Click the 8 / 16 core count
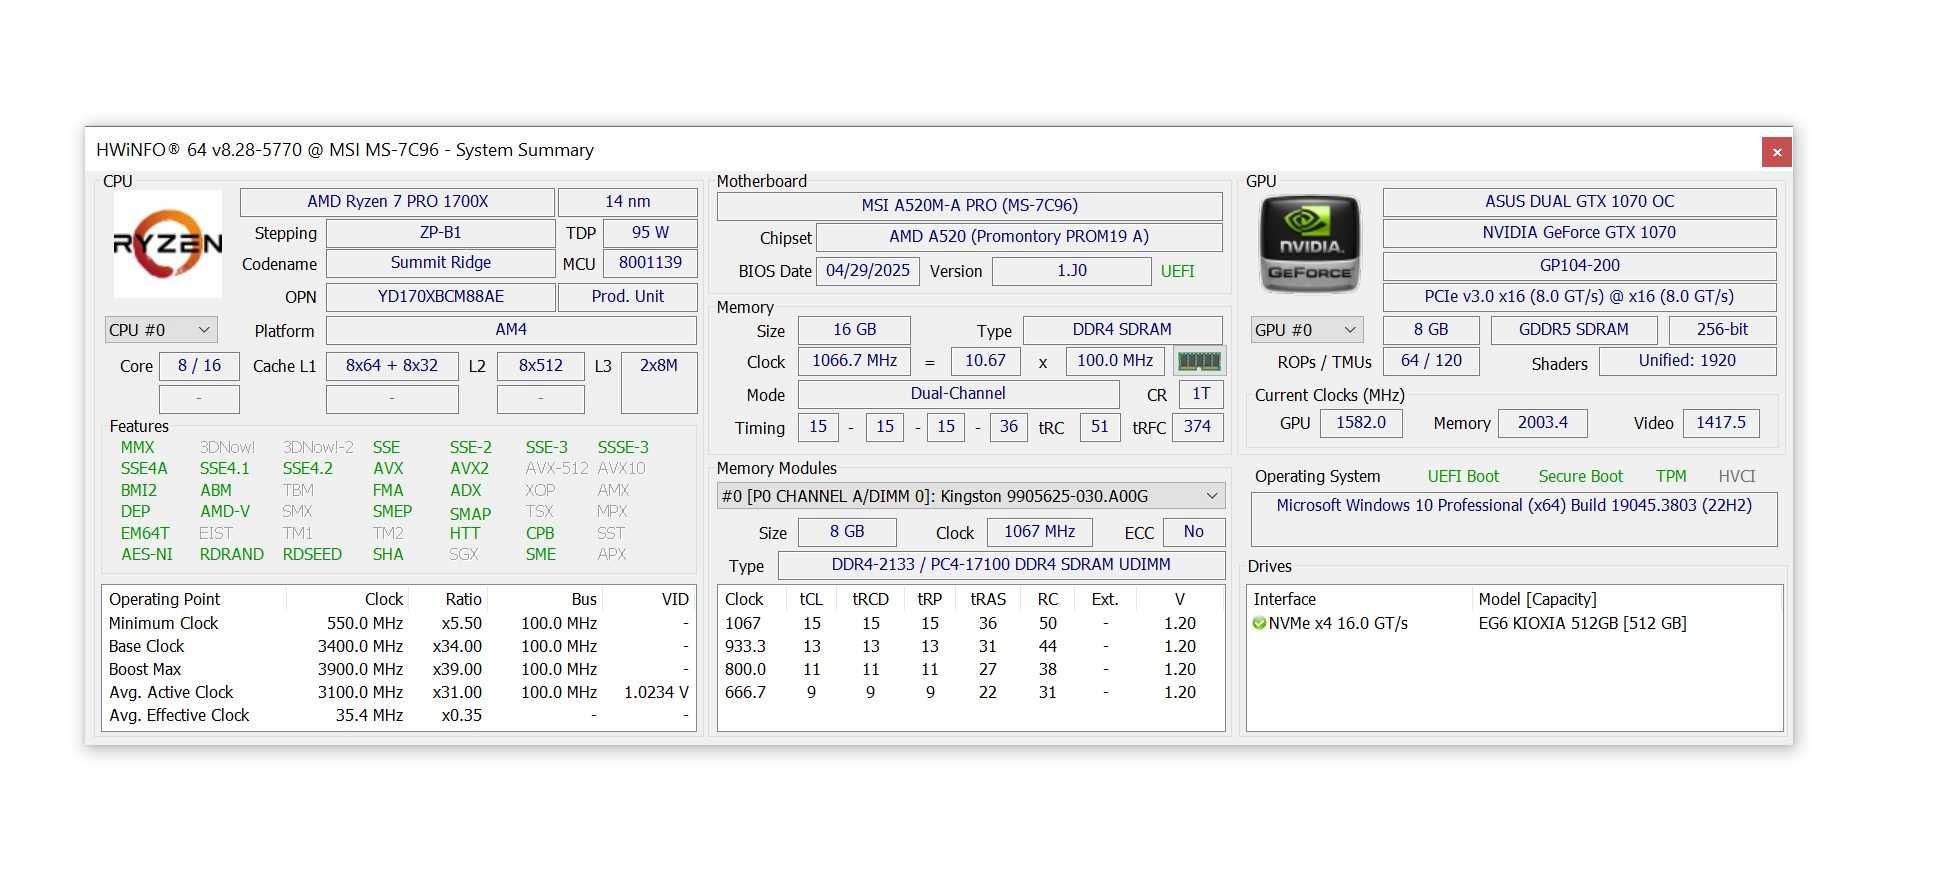Image resolution: width=1945 pixels, height=881 pixels. click(x=199, y=366)
